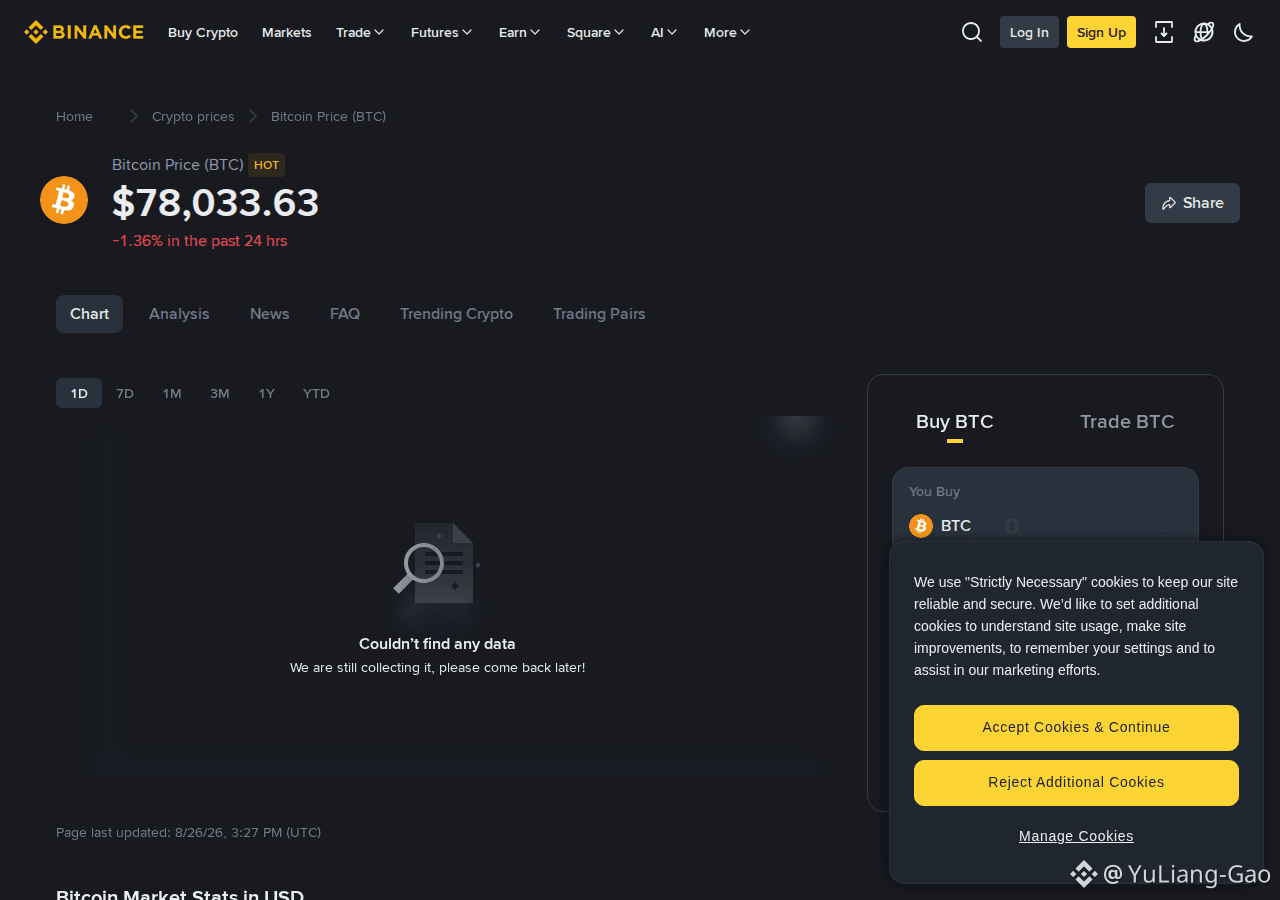Go to Home breadcrumb link
Screen dimensions: 1280x900
pos(74,116)
